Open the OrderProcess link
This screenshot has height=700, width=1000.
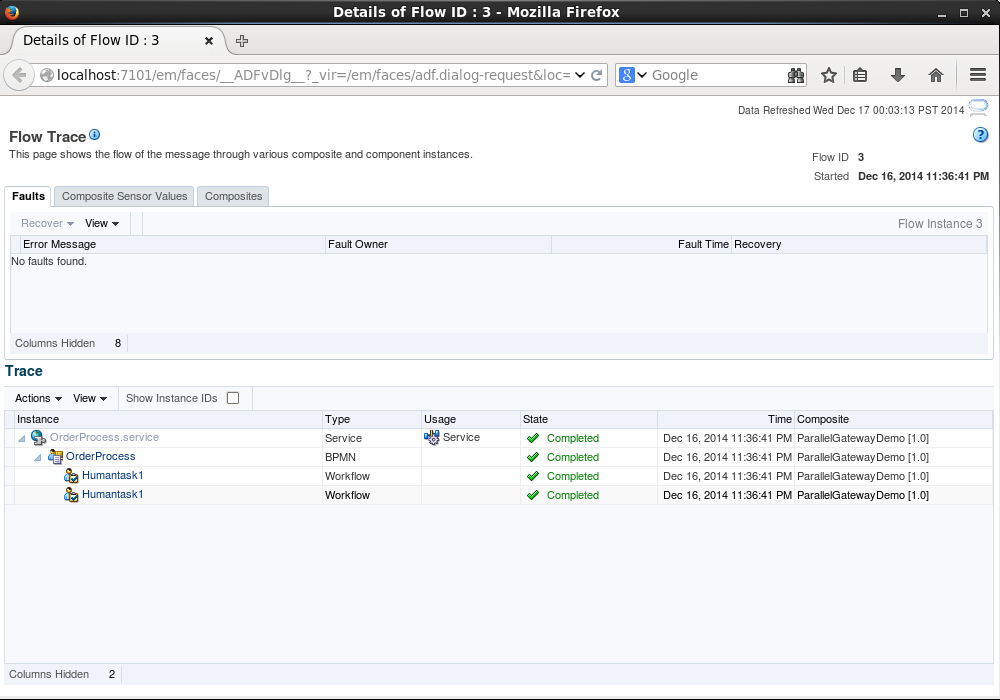[99, 456]
